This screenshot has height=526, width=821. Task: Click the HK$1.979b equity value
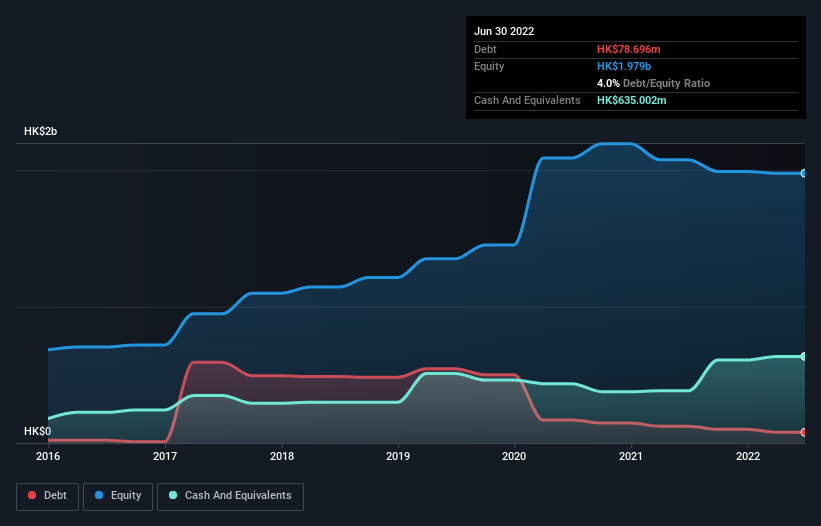pyautogui.click(x=624, y=66)
